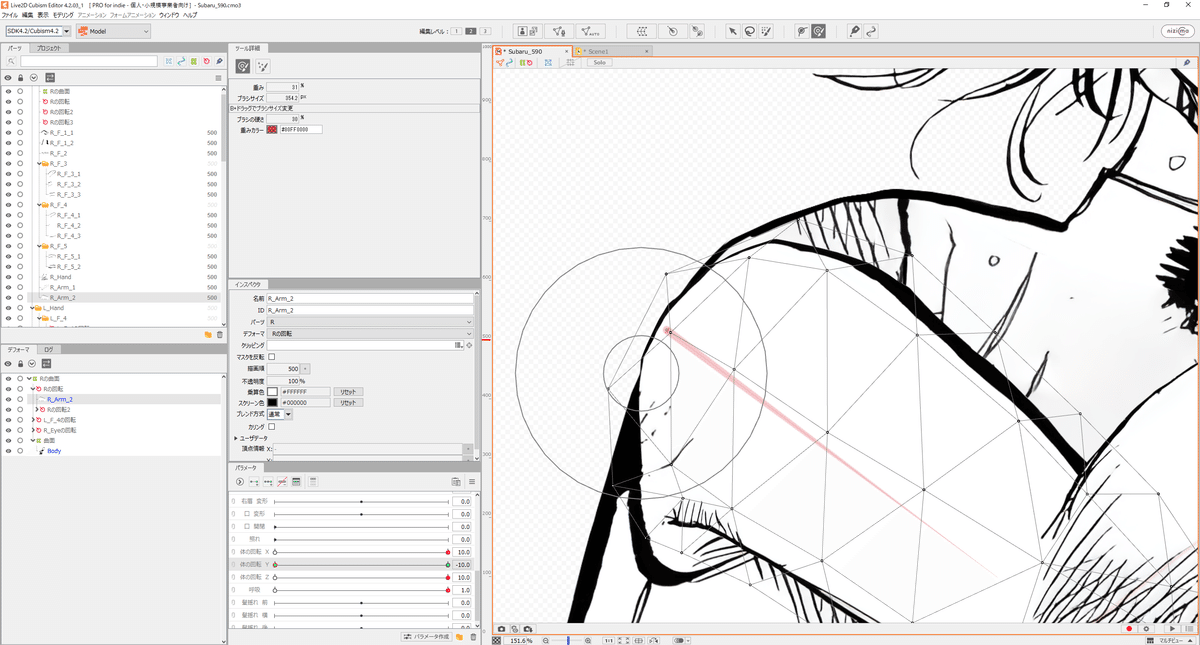
Task: Open the deformer dropdown in inspector
Action: (370, 333)
